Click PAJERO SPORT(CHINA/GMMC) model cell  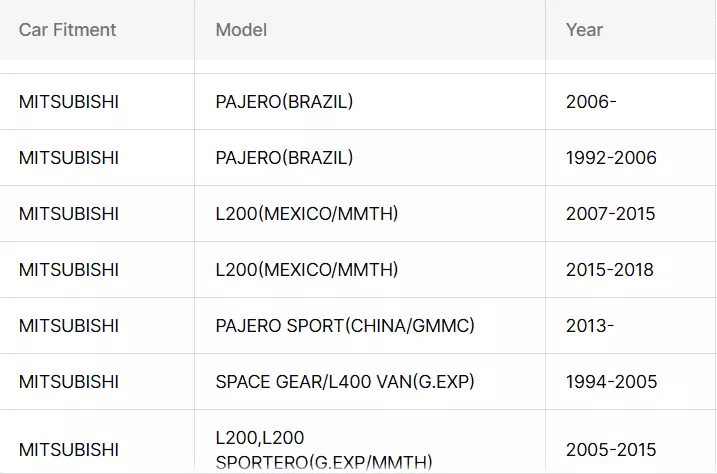point(345,326)
